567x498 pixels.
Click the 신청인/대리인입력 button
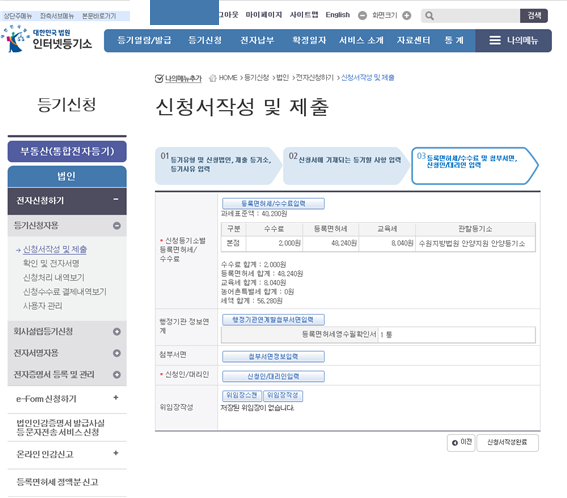273,376
